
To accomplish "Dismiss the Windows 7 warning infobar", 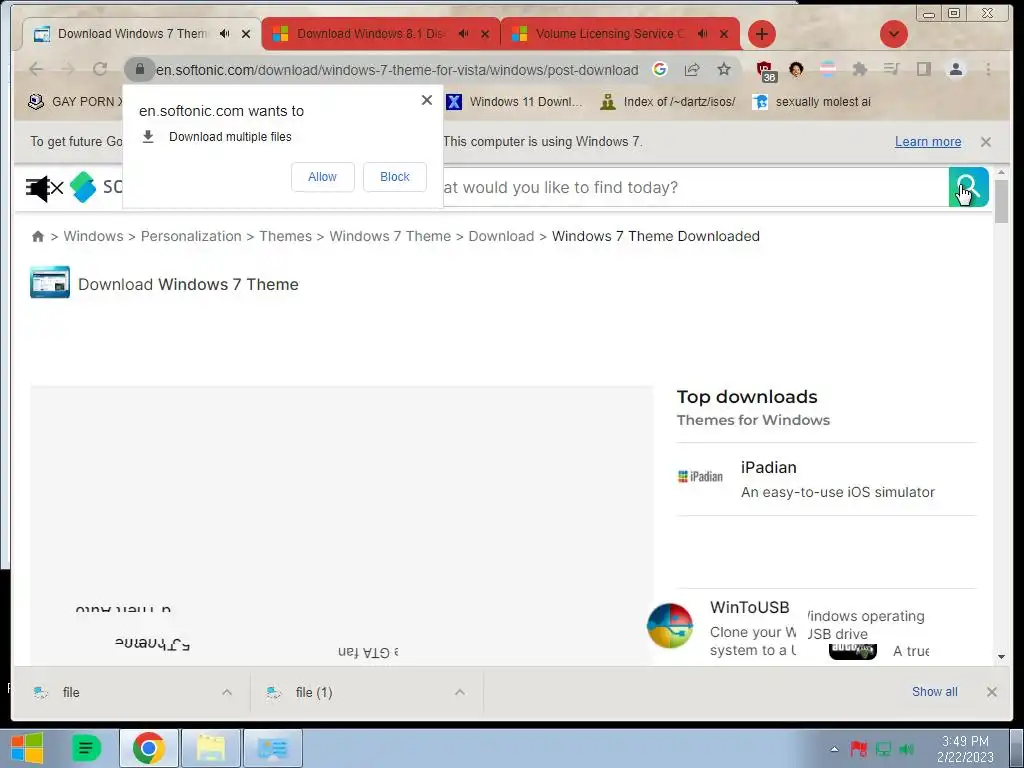I will point(986,142).
